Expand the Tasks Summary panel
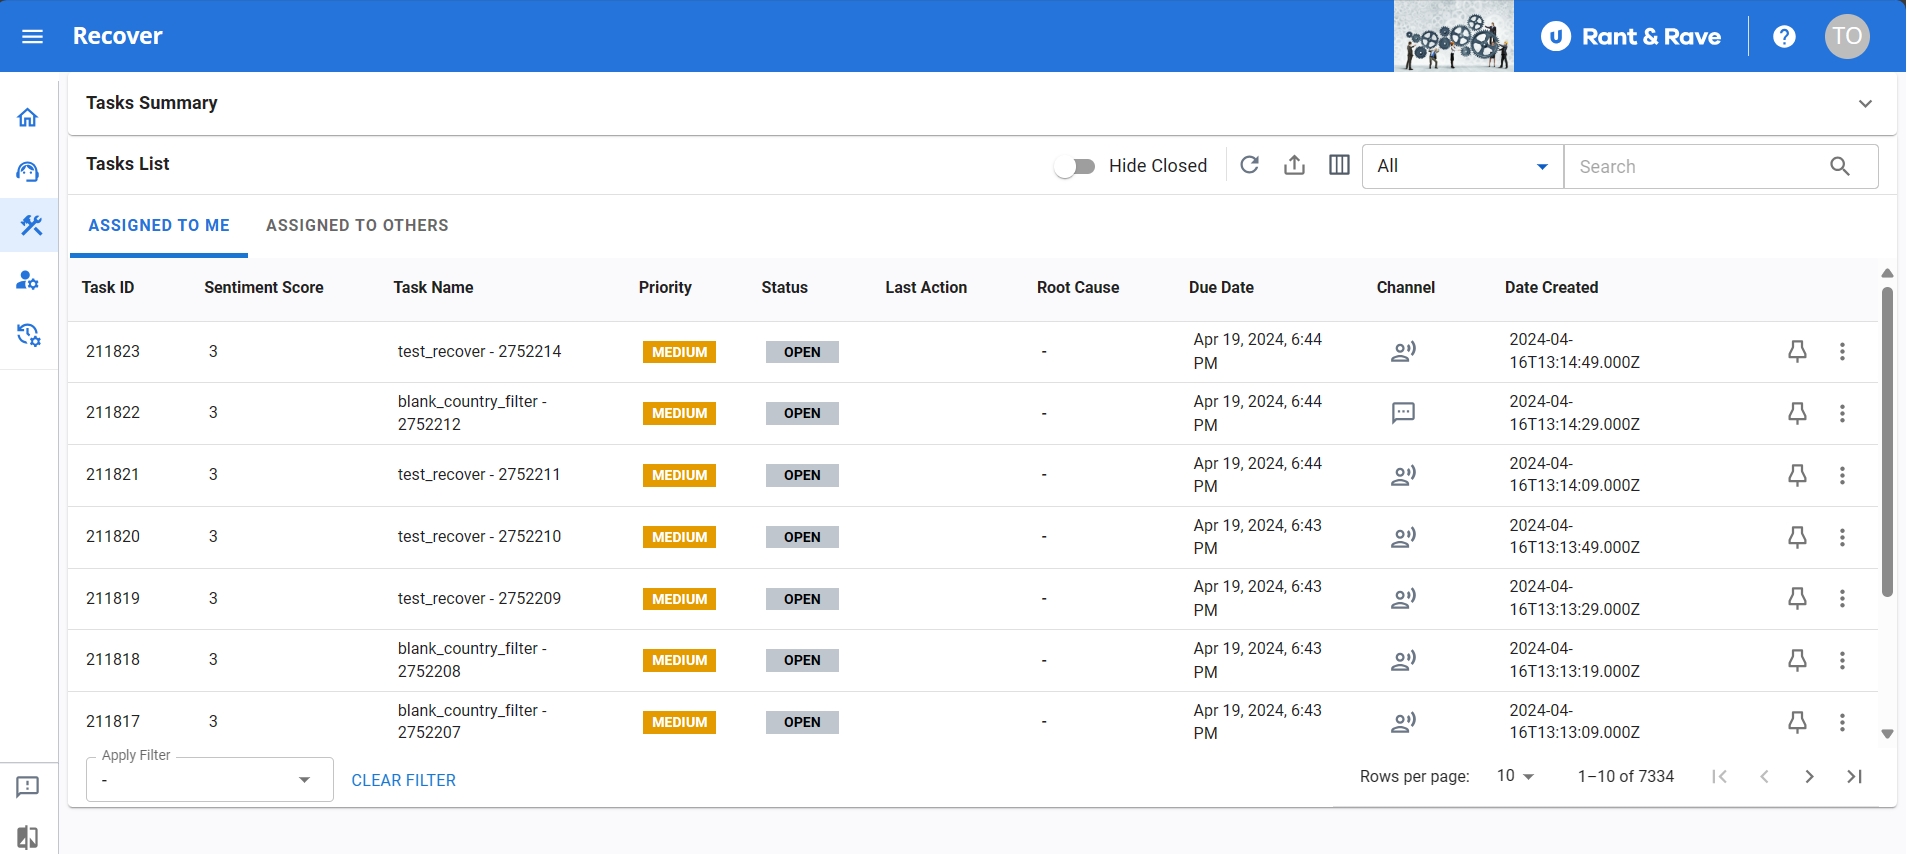This screenshot has height=854, width=1908. pos(1865,104)
